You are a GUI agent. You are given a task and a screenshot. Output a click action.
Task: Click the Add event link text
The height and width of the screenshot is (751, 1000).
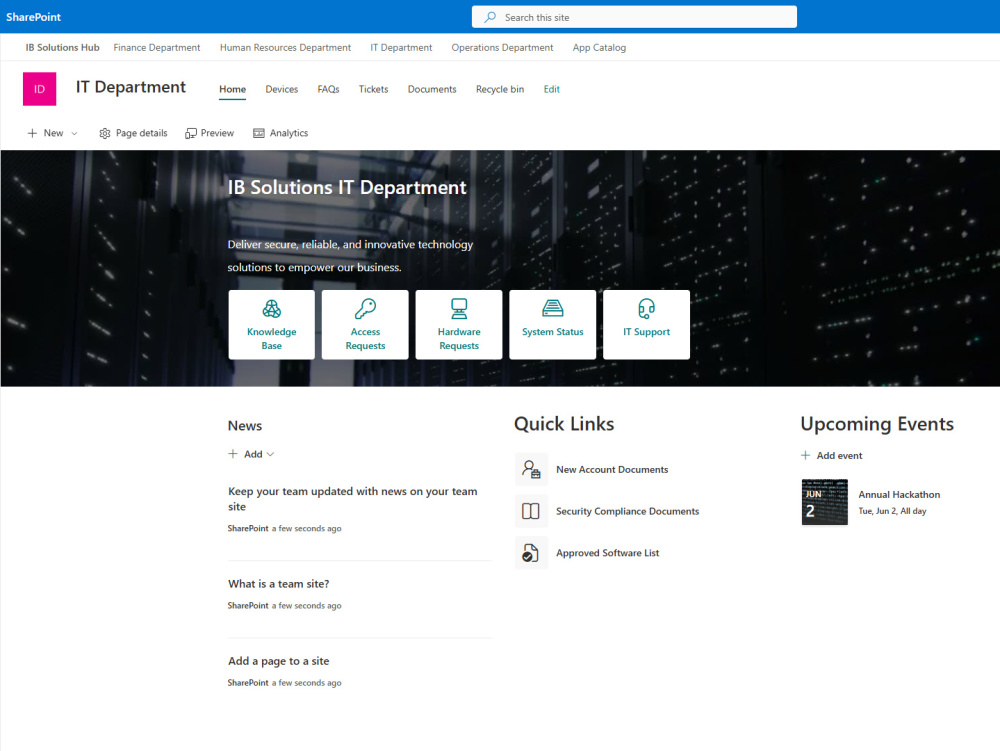tap(839, 456)
